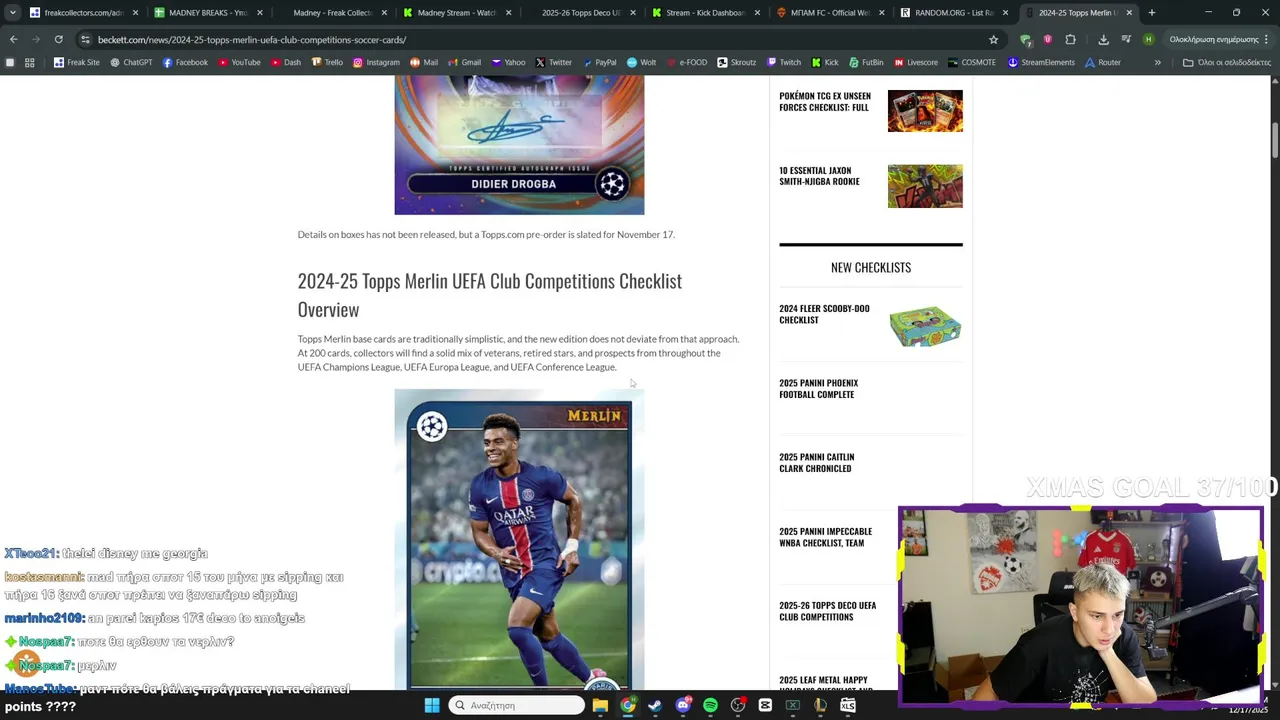The image size is (1280, 720).
Task: Open Chrome downloads icon
Action: [x=1103, y=39]
